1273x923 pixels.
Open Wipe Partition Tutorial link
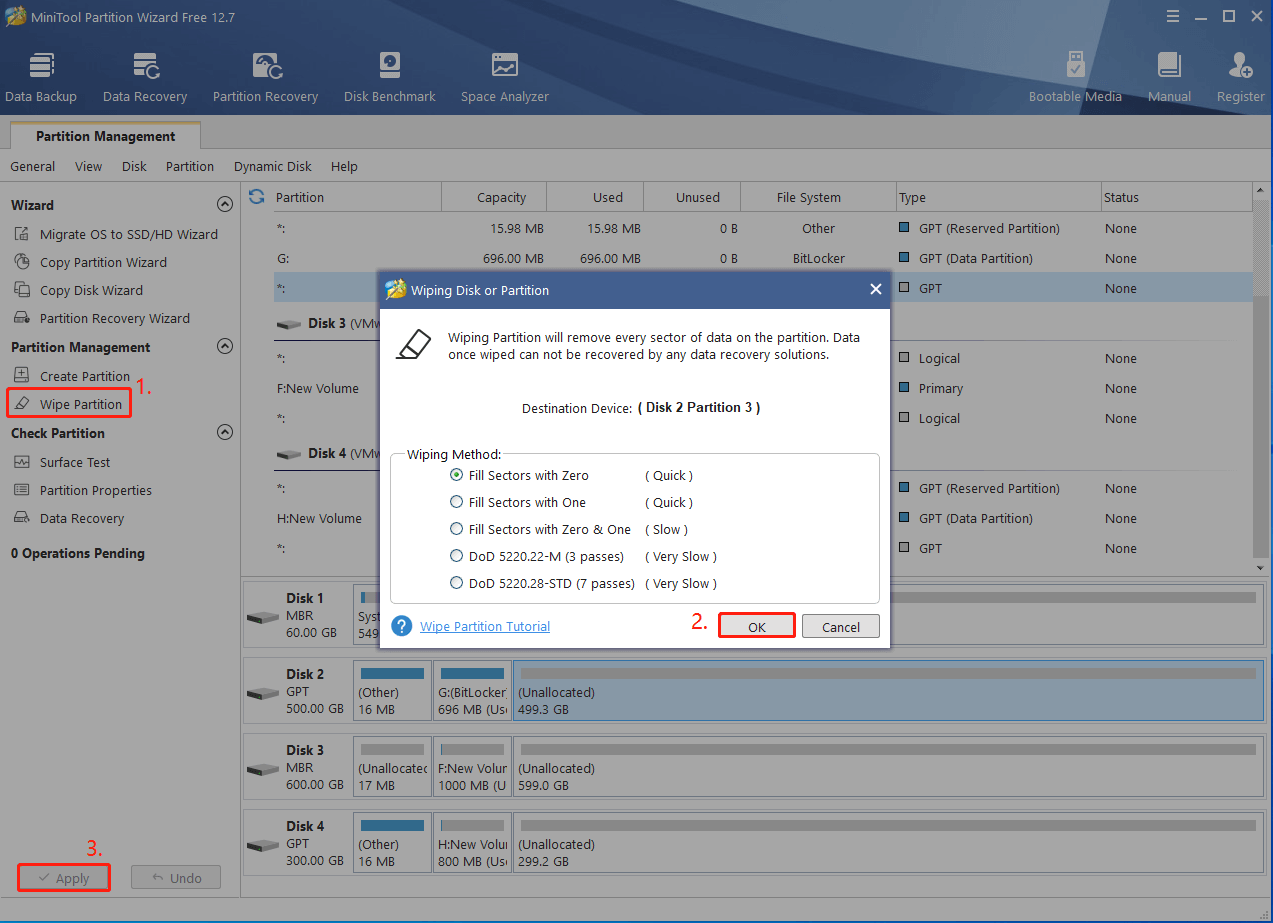point(485,626)
